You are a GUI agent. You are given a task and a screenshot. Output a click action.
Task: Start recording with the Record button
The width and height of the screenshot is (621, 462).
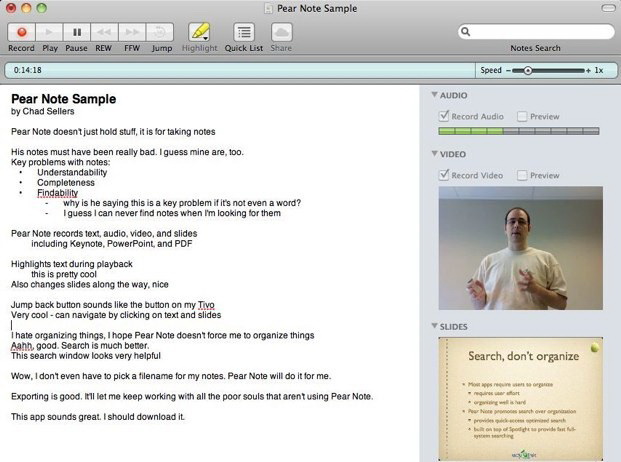tap(22, 32)
